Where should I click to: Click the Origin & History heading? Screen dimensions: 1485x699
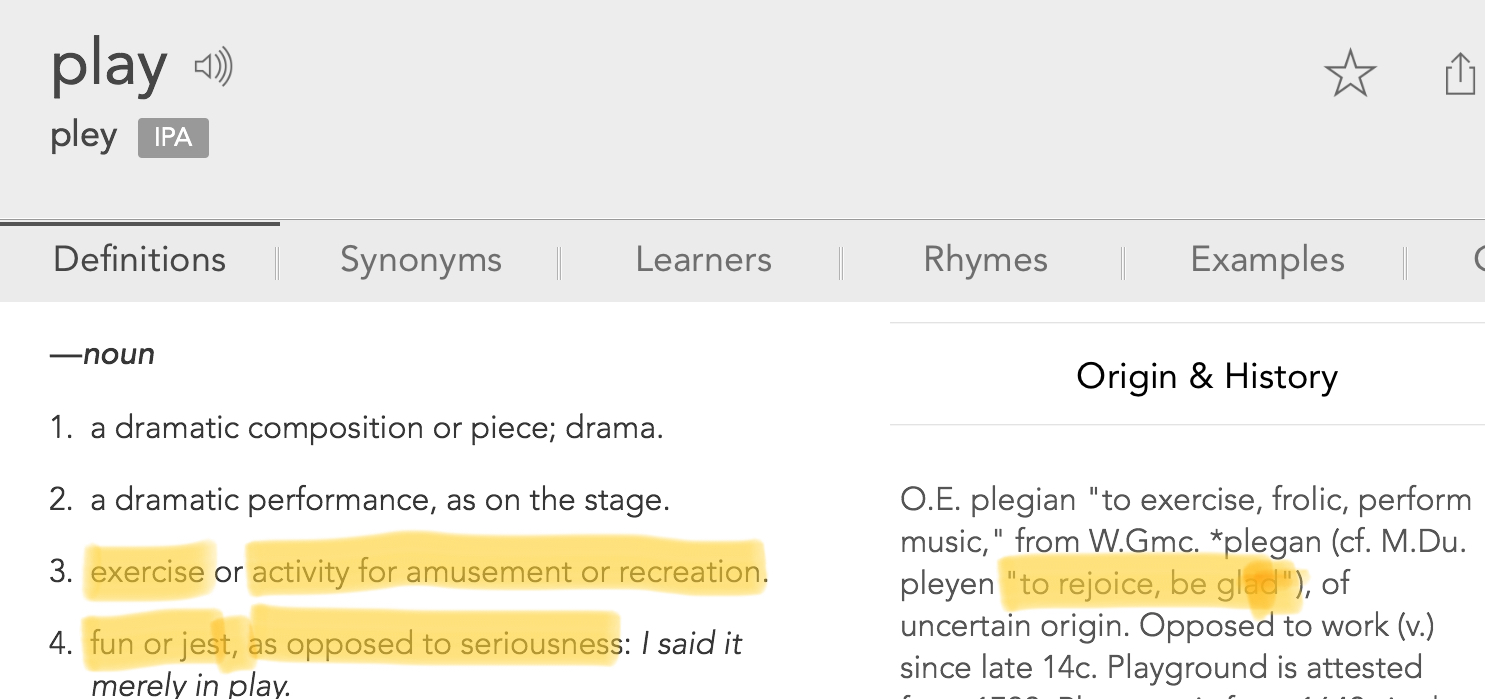tap(1206, 377)
